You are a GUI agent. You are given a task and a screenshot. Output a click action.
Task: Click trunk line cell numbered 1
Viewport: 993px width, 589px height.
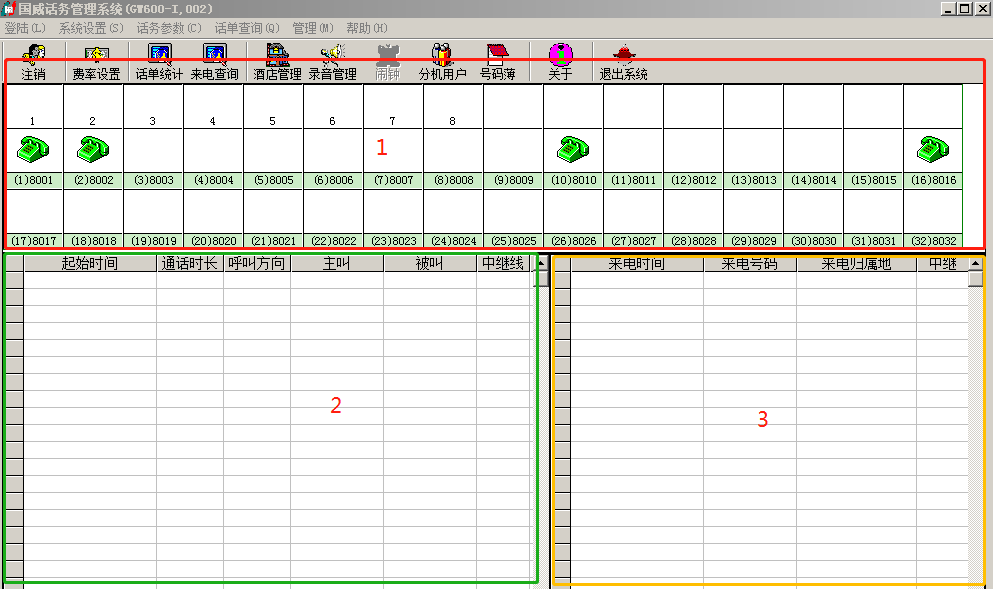[x=33, y=107]
